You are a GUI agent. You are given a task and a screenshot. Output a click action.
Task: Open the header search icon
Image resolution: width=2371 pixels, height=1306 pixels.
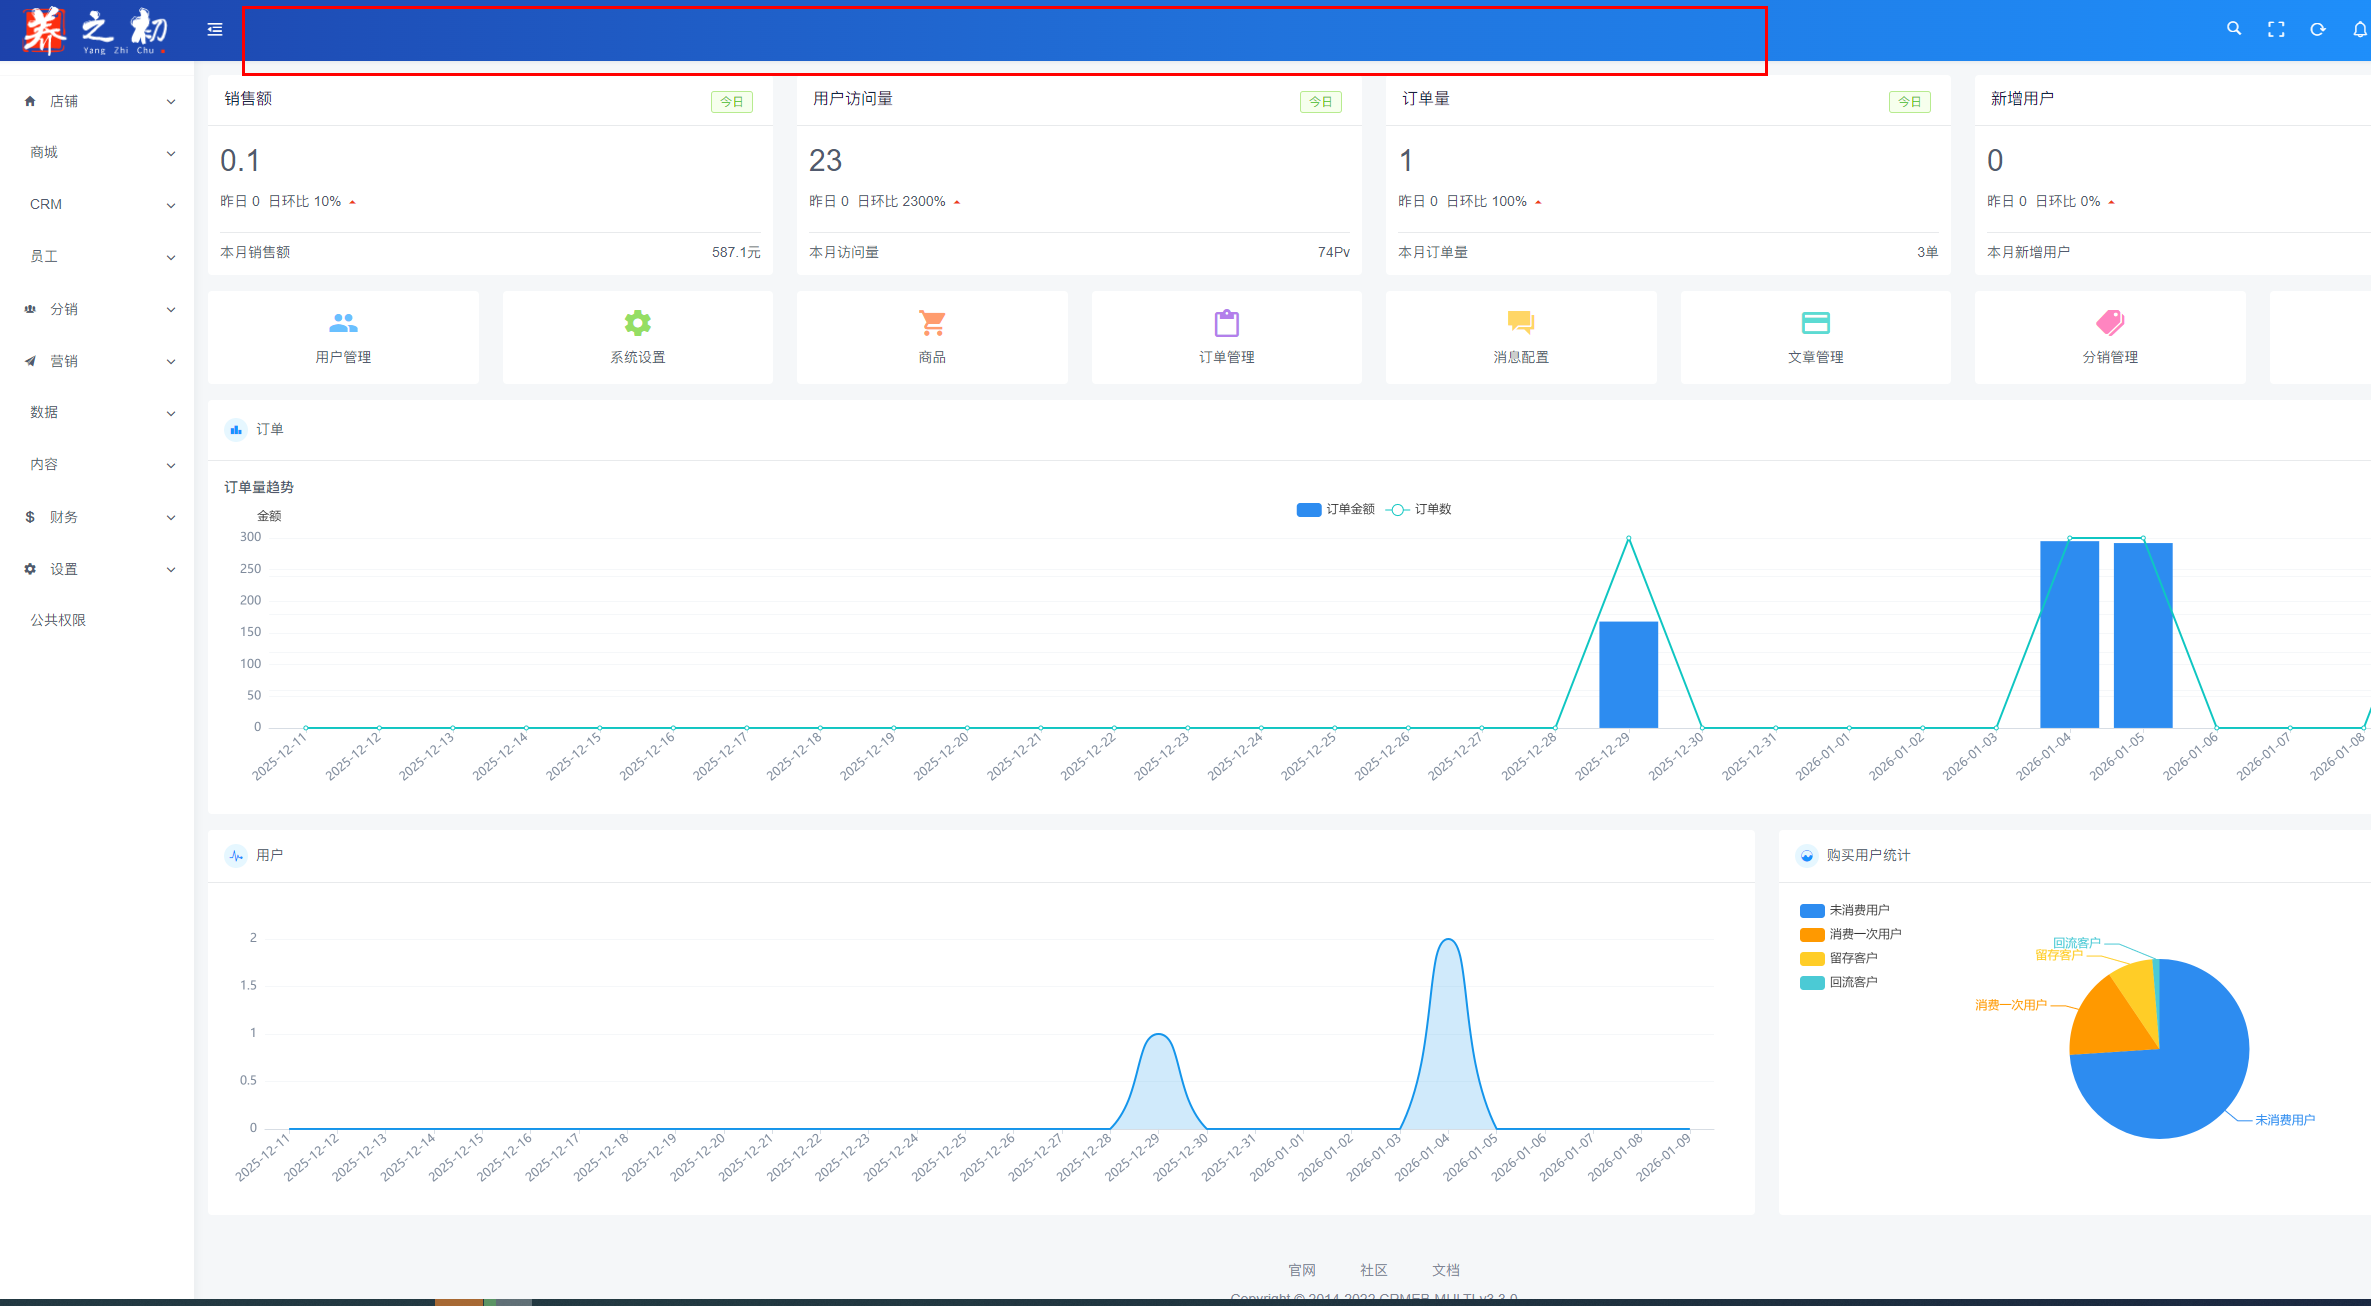click(x=2233, y=29)
